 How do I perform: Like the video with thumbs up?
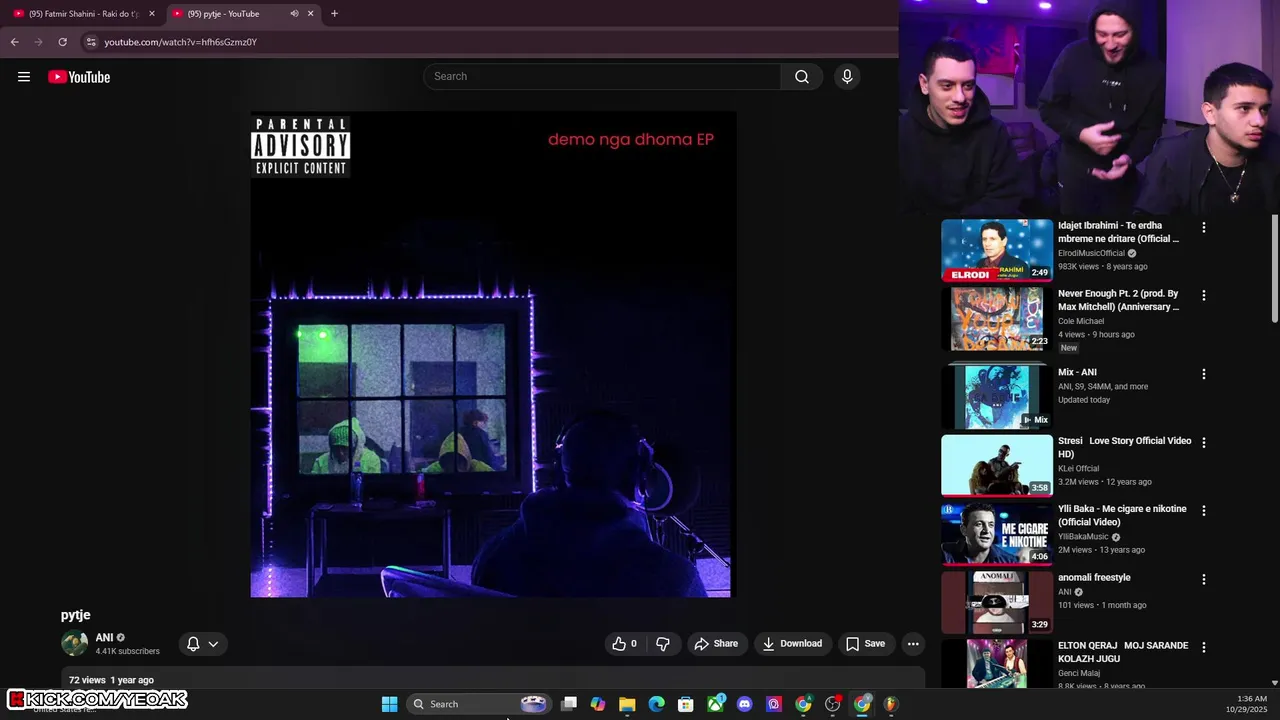[x=625, y=644]
